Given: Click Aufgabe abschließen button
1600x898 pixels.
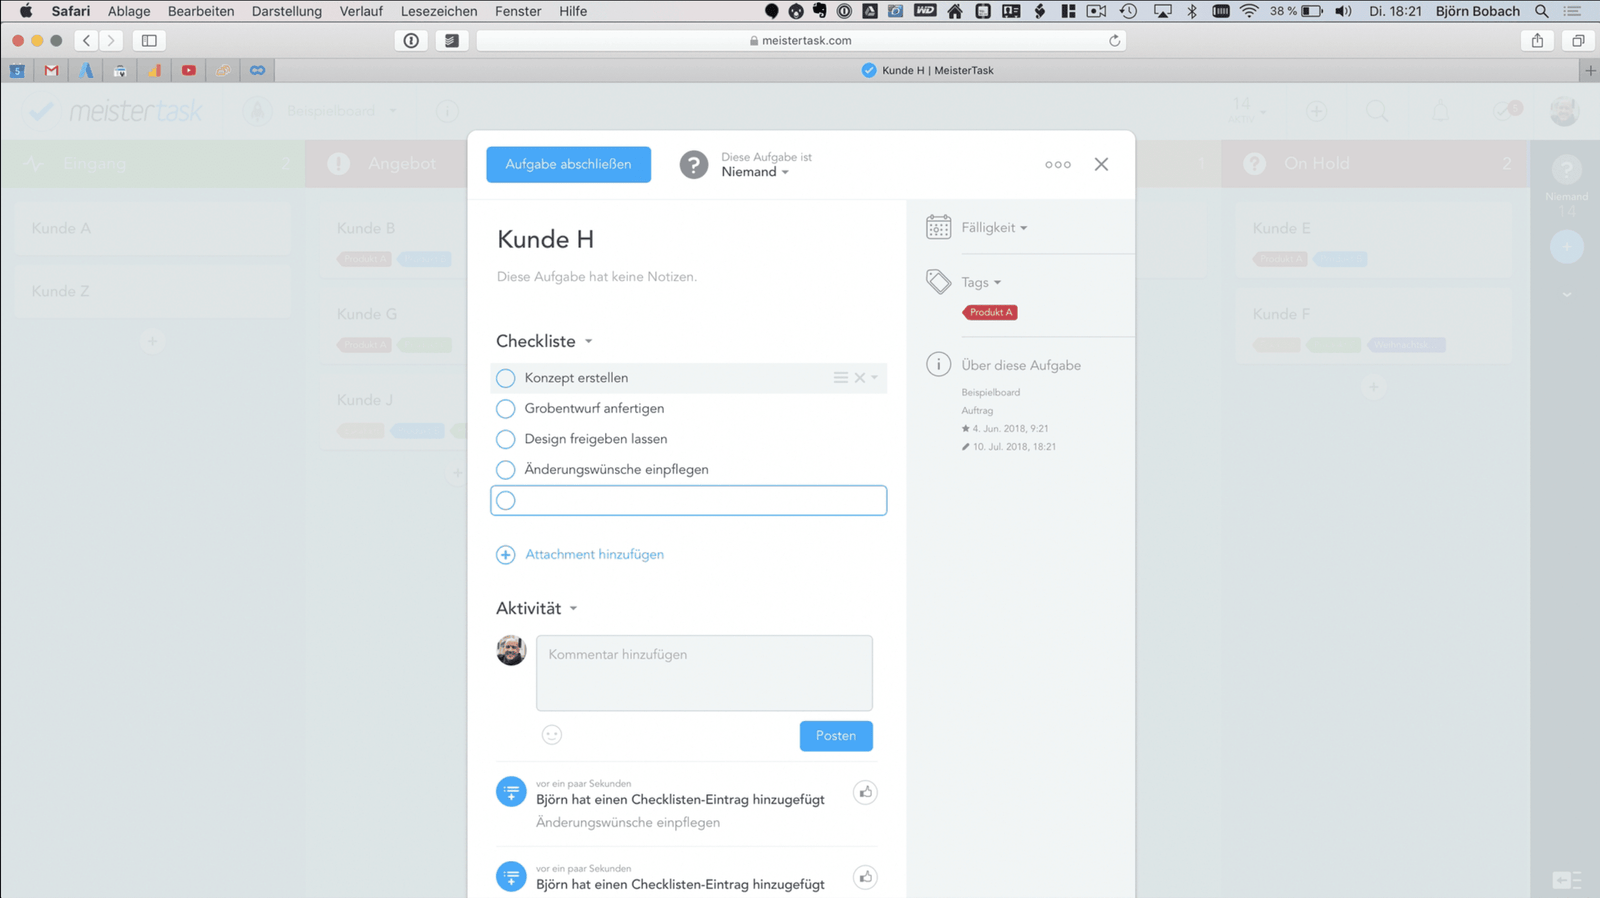Looking at the screenshot, I should pos(568,164).
